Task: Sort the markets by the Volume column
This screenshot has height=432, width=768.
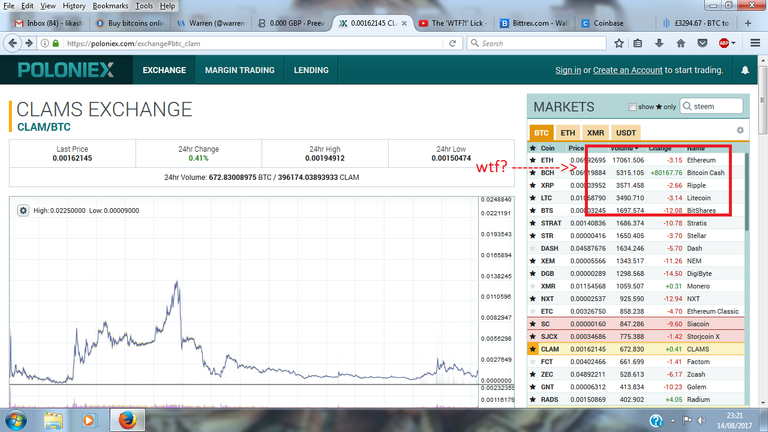Action: [624, 147]
